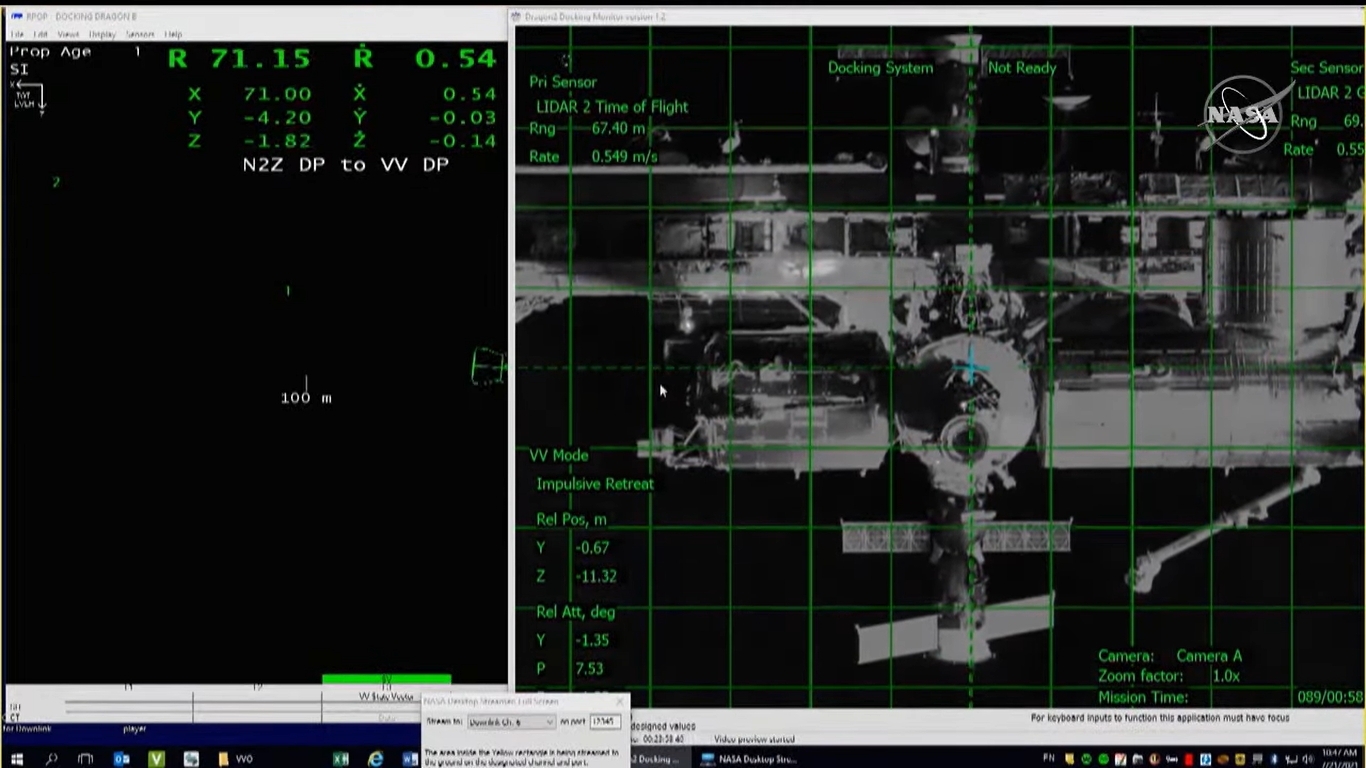
Task: Click the NASA logo on the camera view
Action: pyautogui.click(x=1242, y=113)
